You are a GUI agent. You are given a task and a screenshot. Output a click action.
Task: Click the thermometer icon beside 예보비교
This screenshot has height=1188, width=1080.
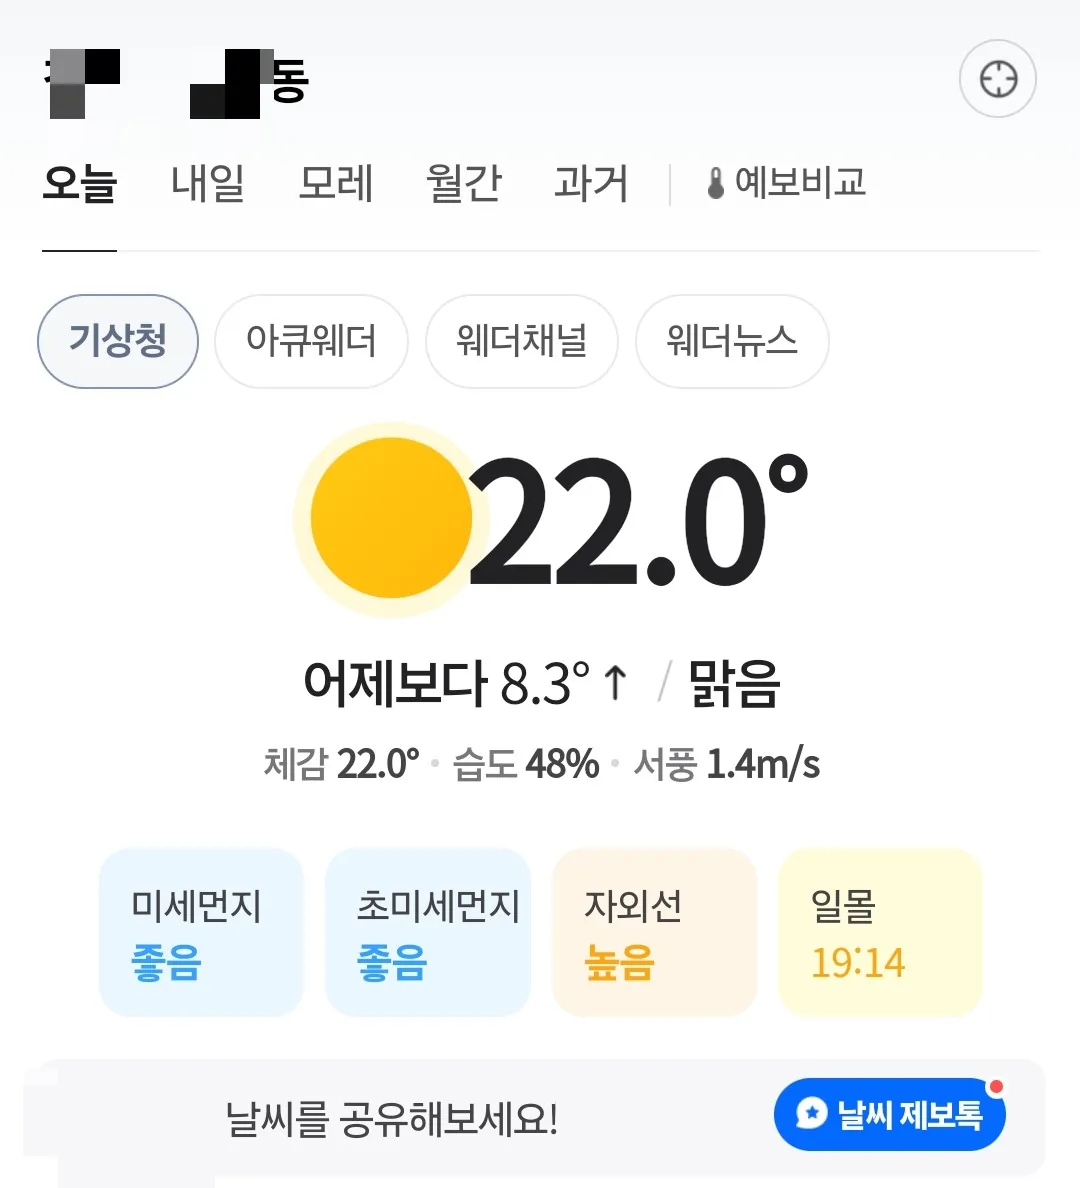(x=715, y=183)
